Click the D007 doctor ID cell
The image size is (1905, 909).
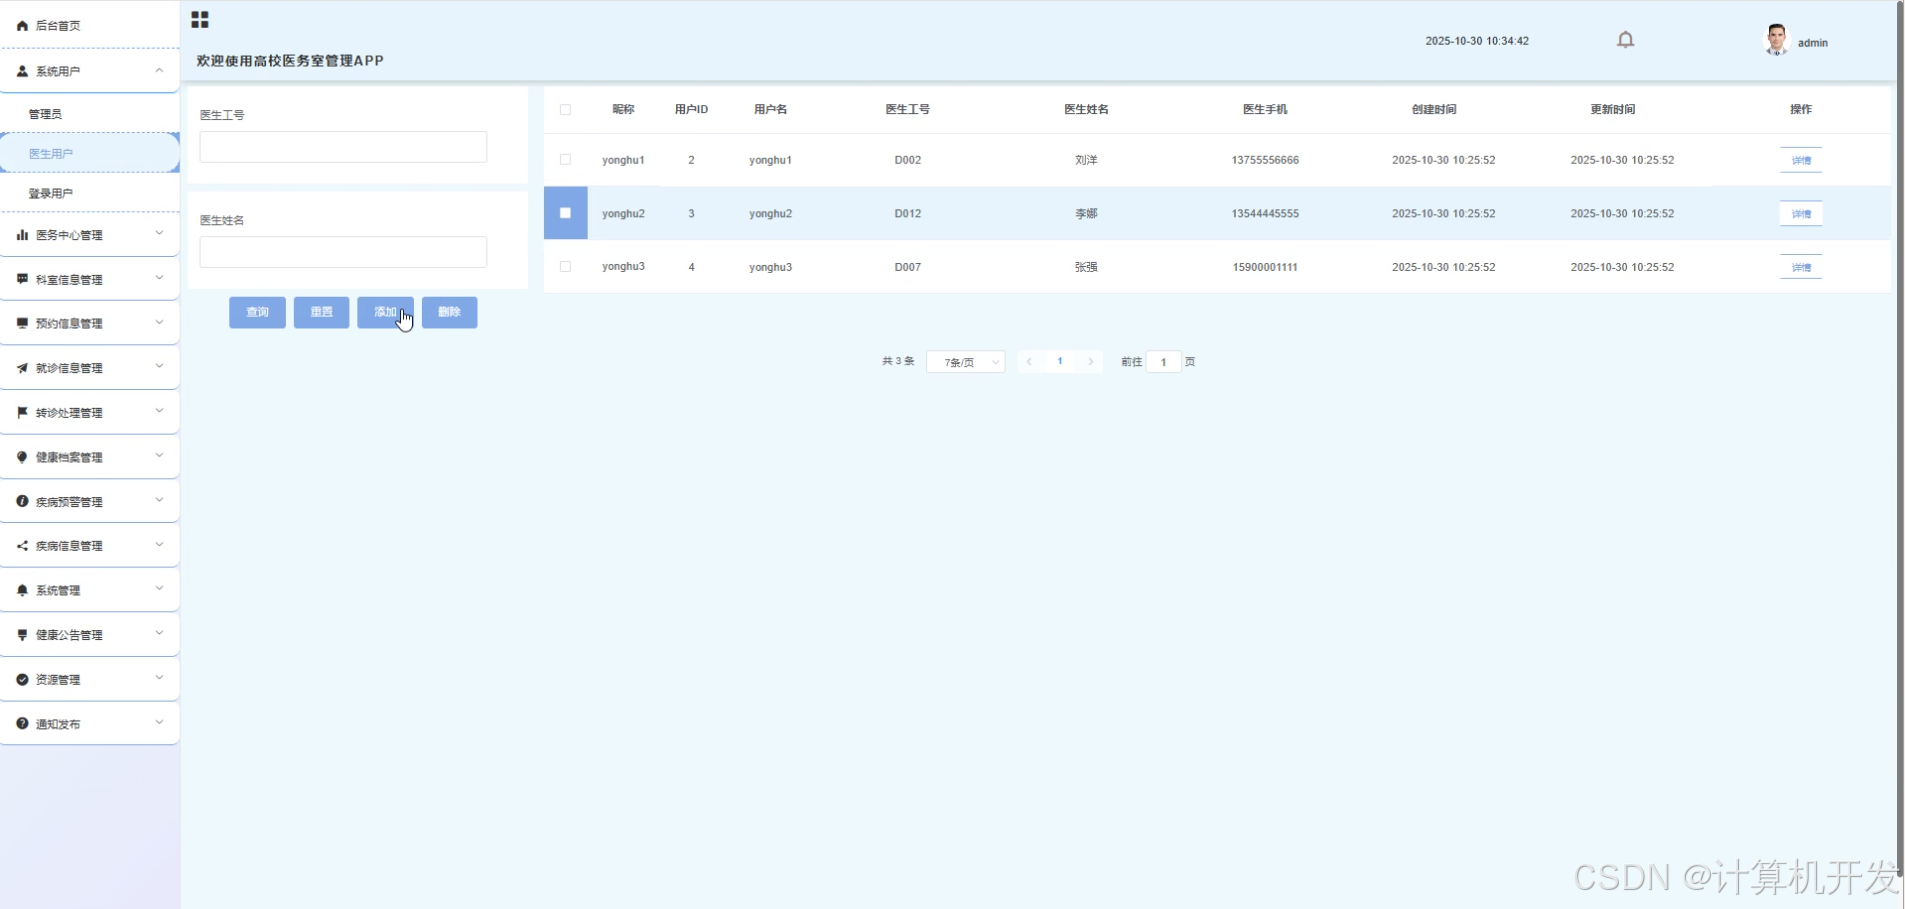tap(908, 267)
